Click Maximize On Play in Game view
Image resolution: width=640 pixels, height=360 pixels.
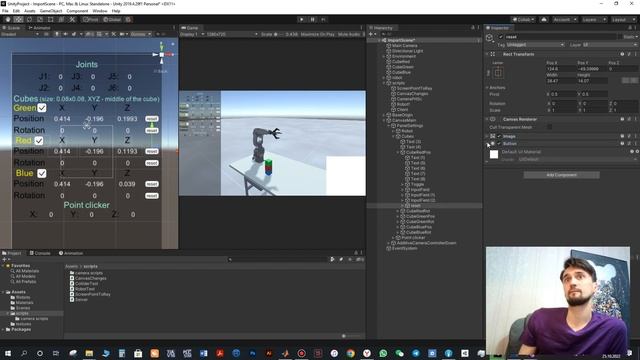(317, 34)
